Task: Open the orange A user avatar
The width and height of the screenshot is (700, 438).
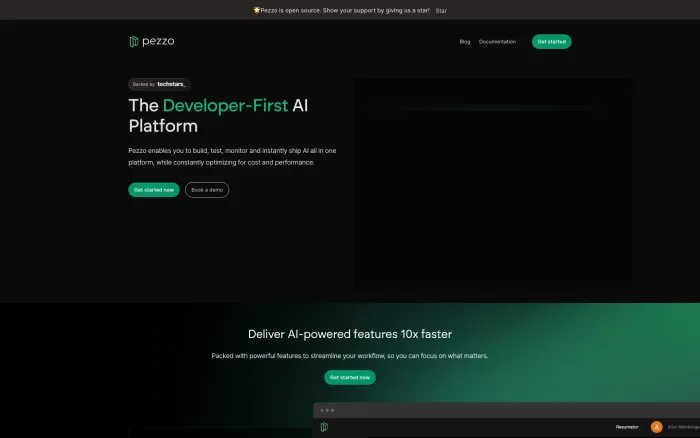Action: pos(656,427)
